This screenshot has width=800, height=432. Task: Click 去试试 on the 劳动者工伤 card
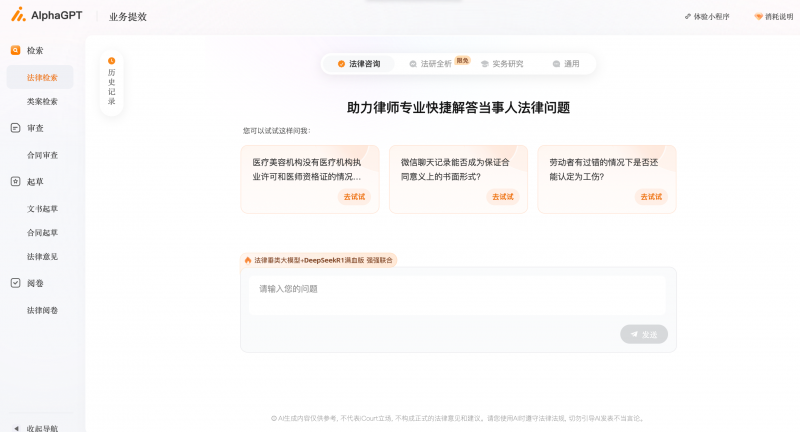pyautogui.click(x=651, y=197)
